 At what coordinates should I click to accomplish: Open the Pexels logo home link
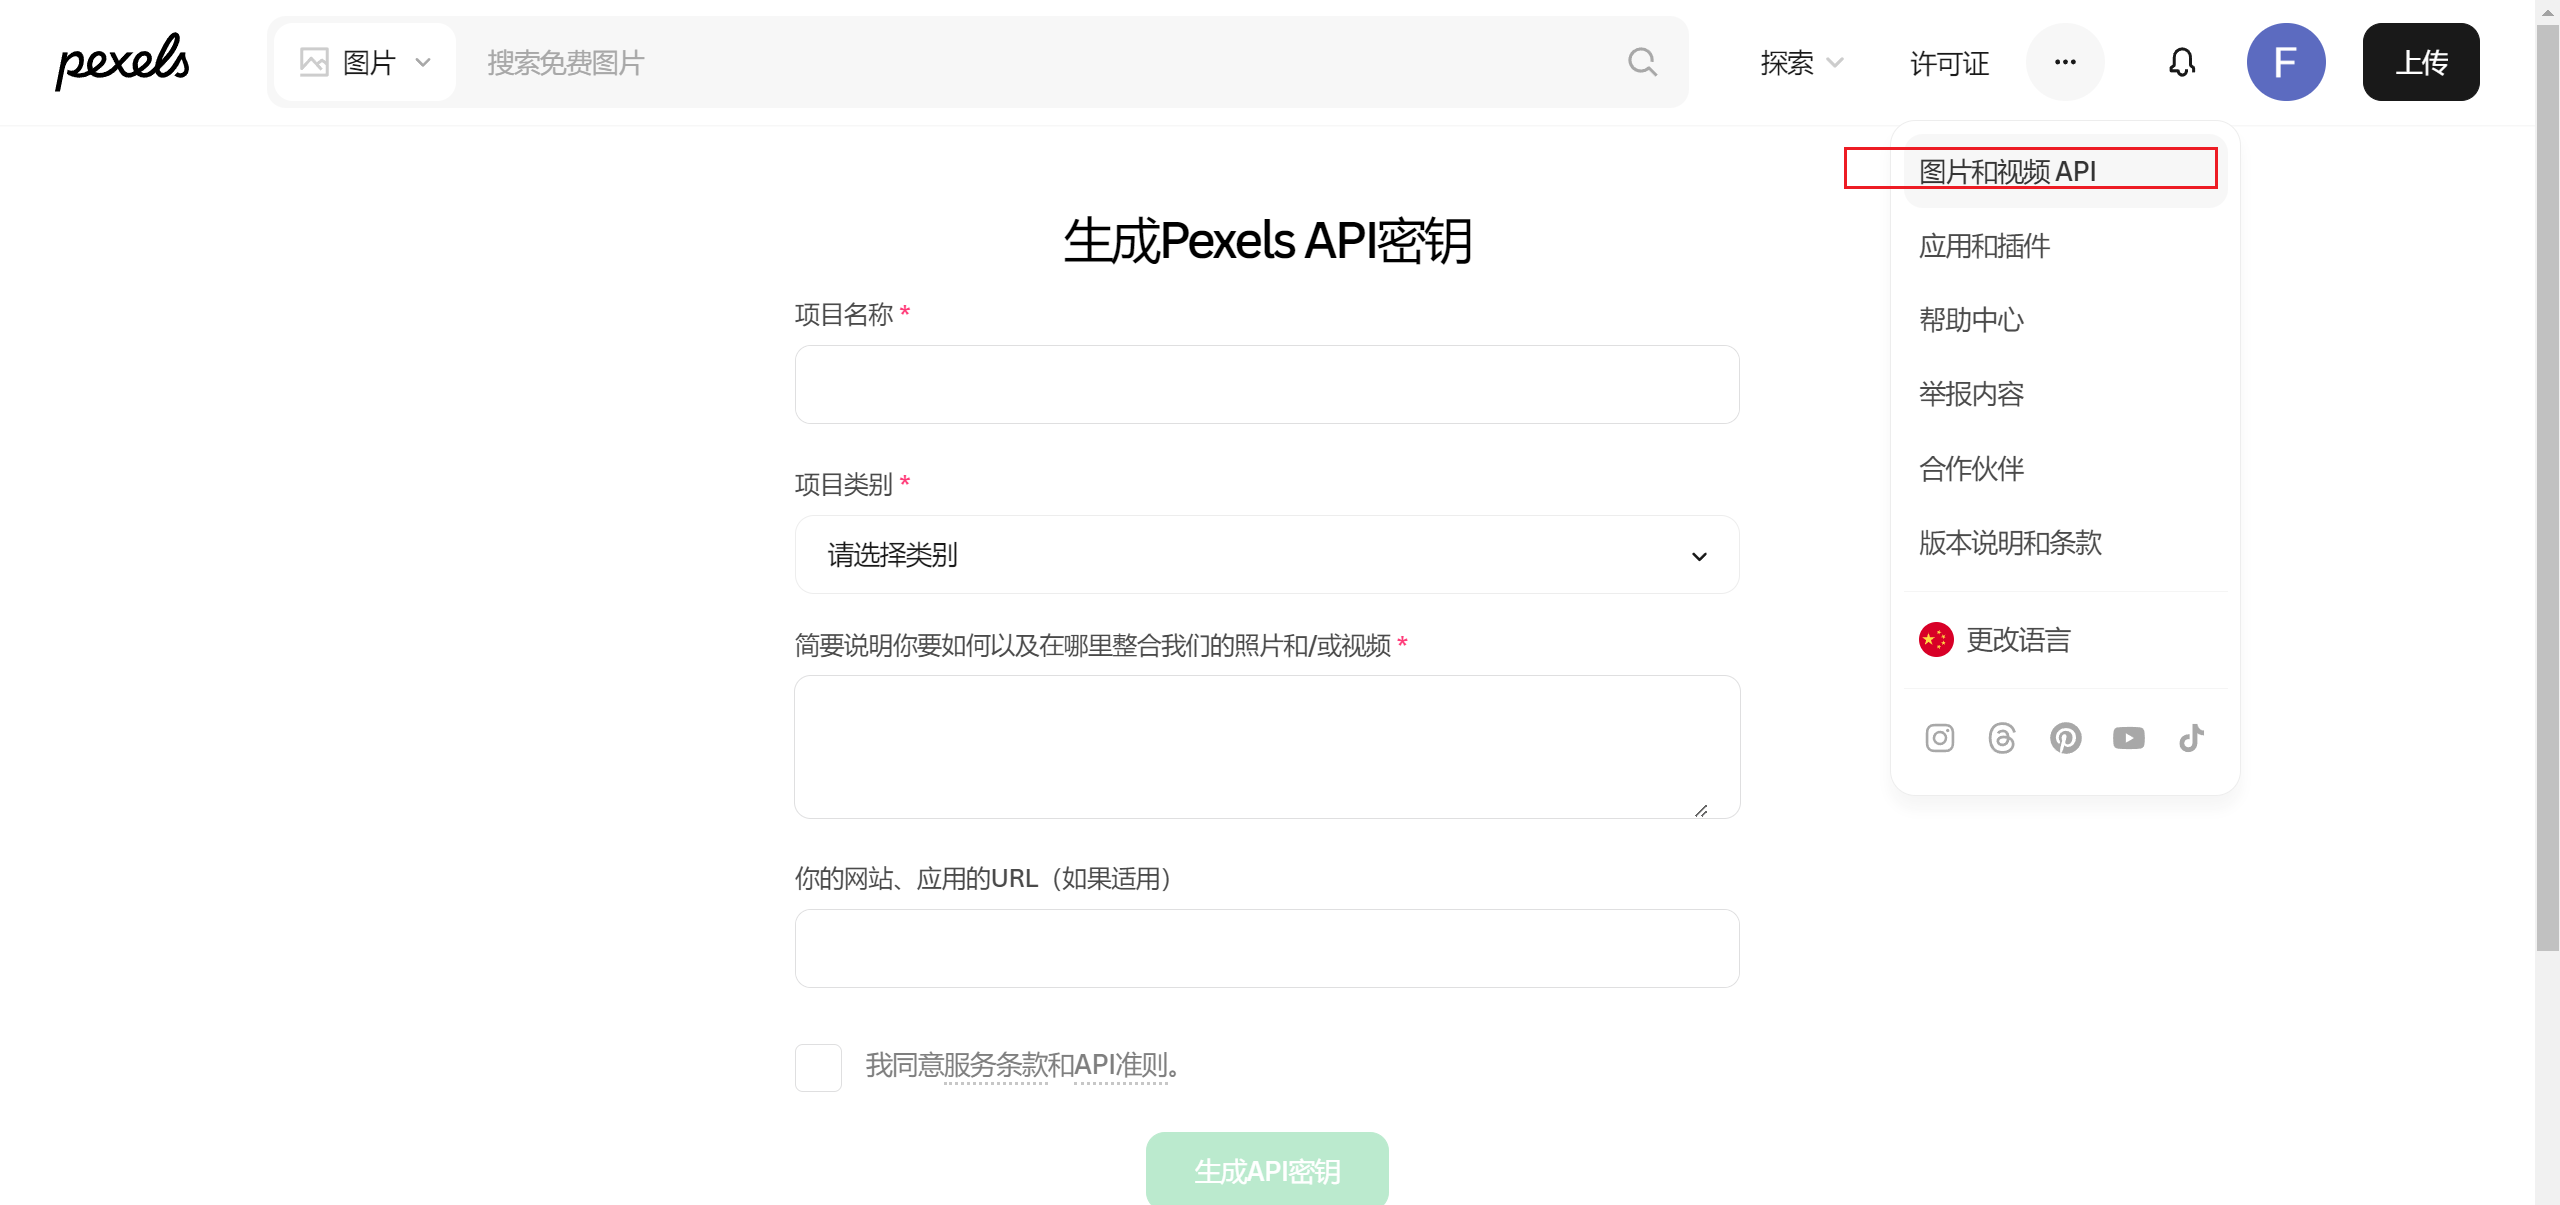122,62
